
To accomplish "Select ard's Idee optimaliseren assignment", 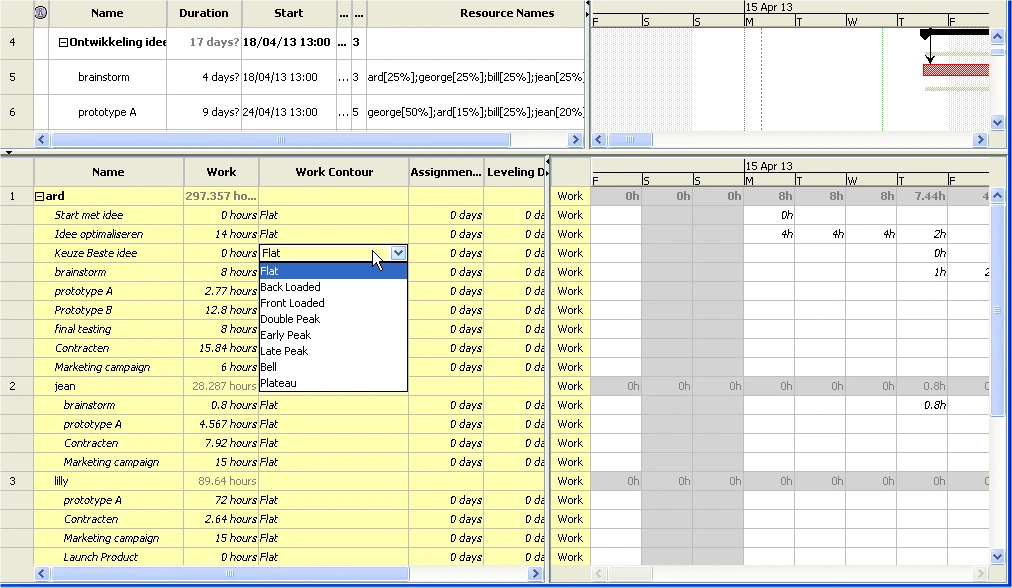I will point(108,234).
